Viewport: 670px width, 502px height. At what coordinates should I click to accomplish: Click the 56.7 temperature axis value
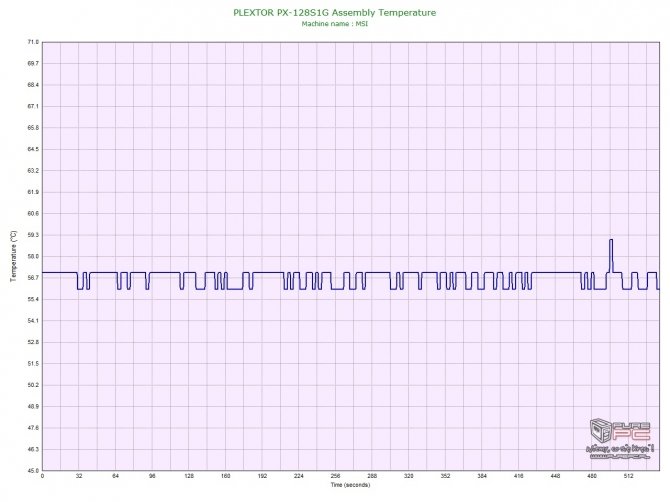(x=33, y=278)
